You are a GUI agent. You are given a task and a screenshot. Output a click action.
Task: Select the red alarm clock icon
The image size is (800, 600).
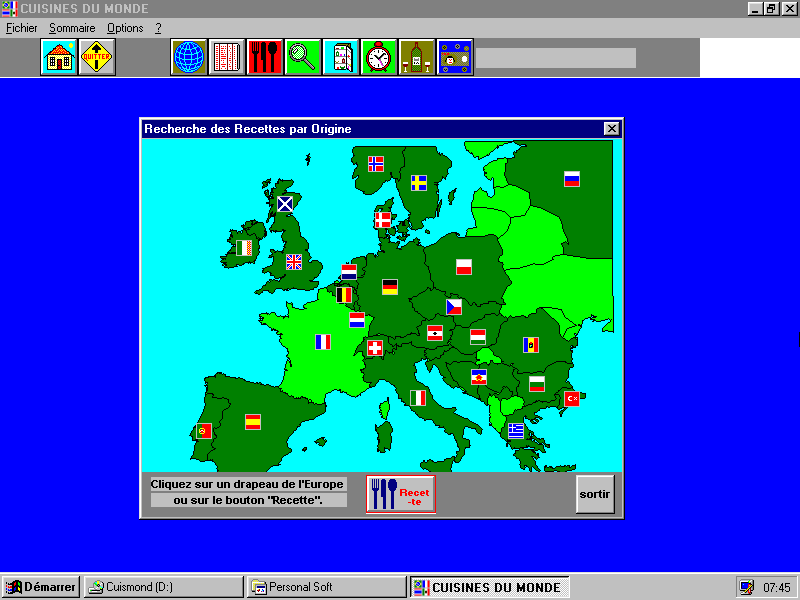pyautogui.click(x=379, y=57)
